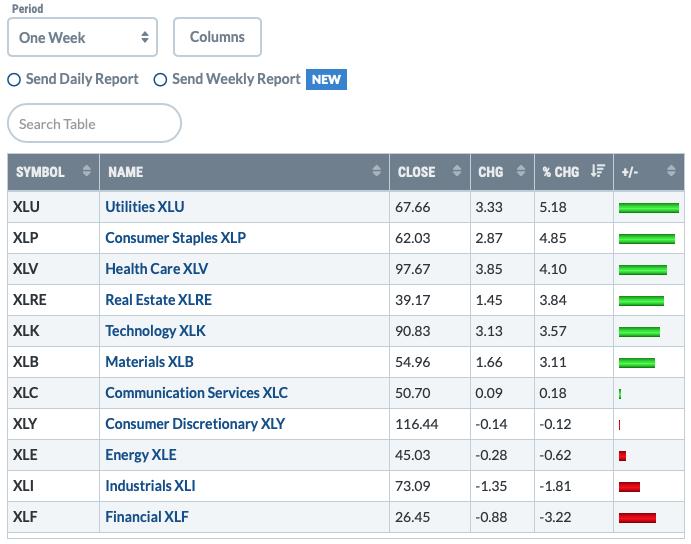
Task: Open the Technology XLK link
Action: tap(155, 331)
